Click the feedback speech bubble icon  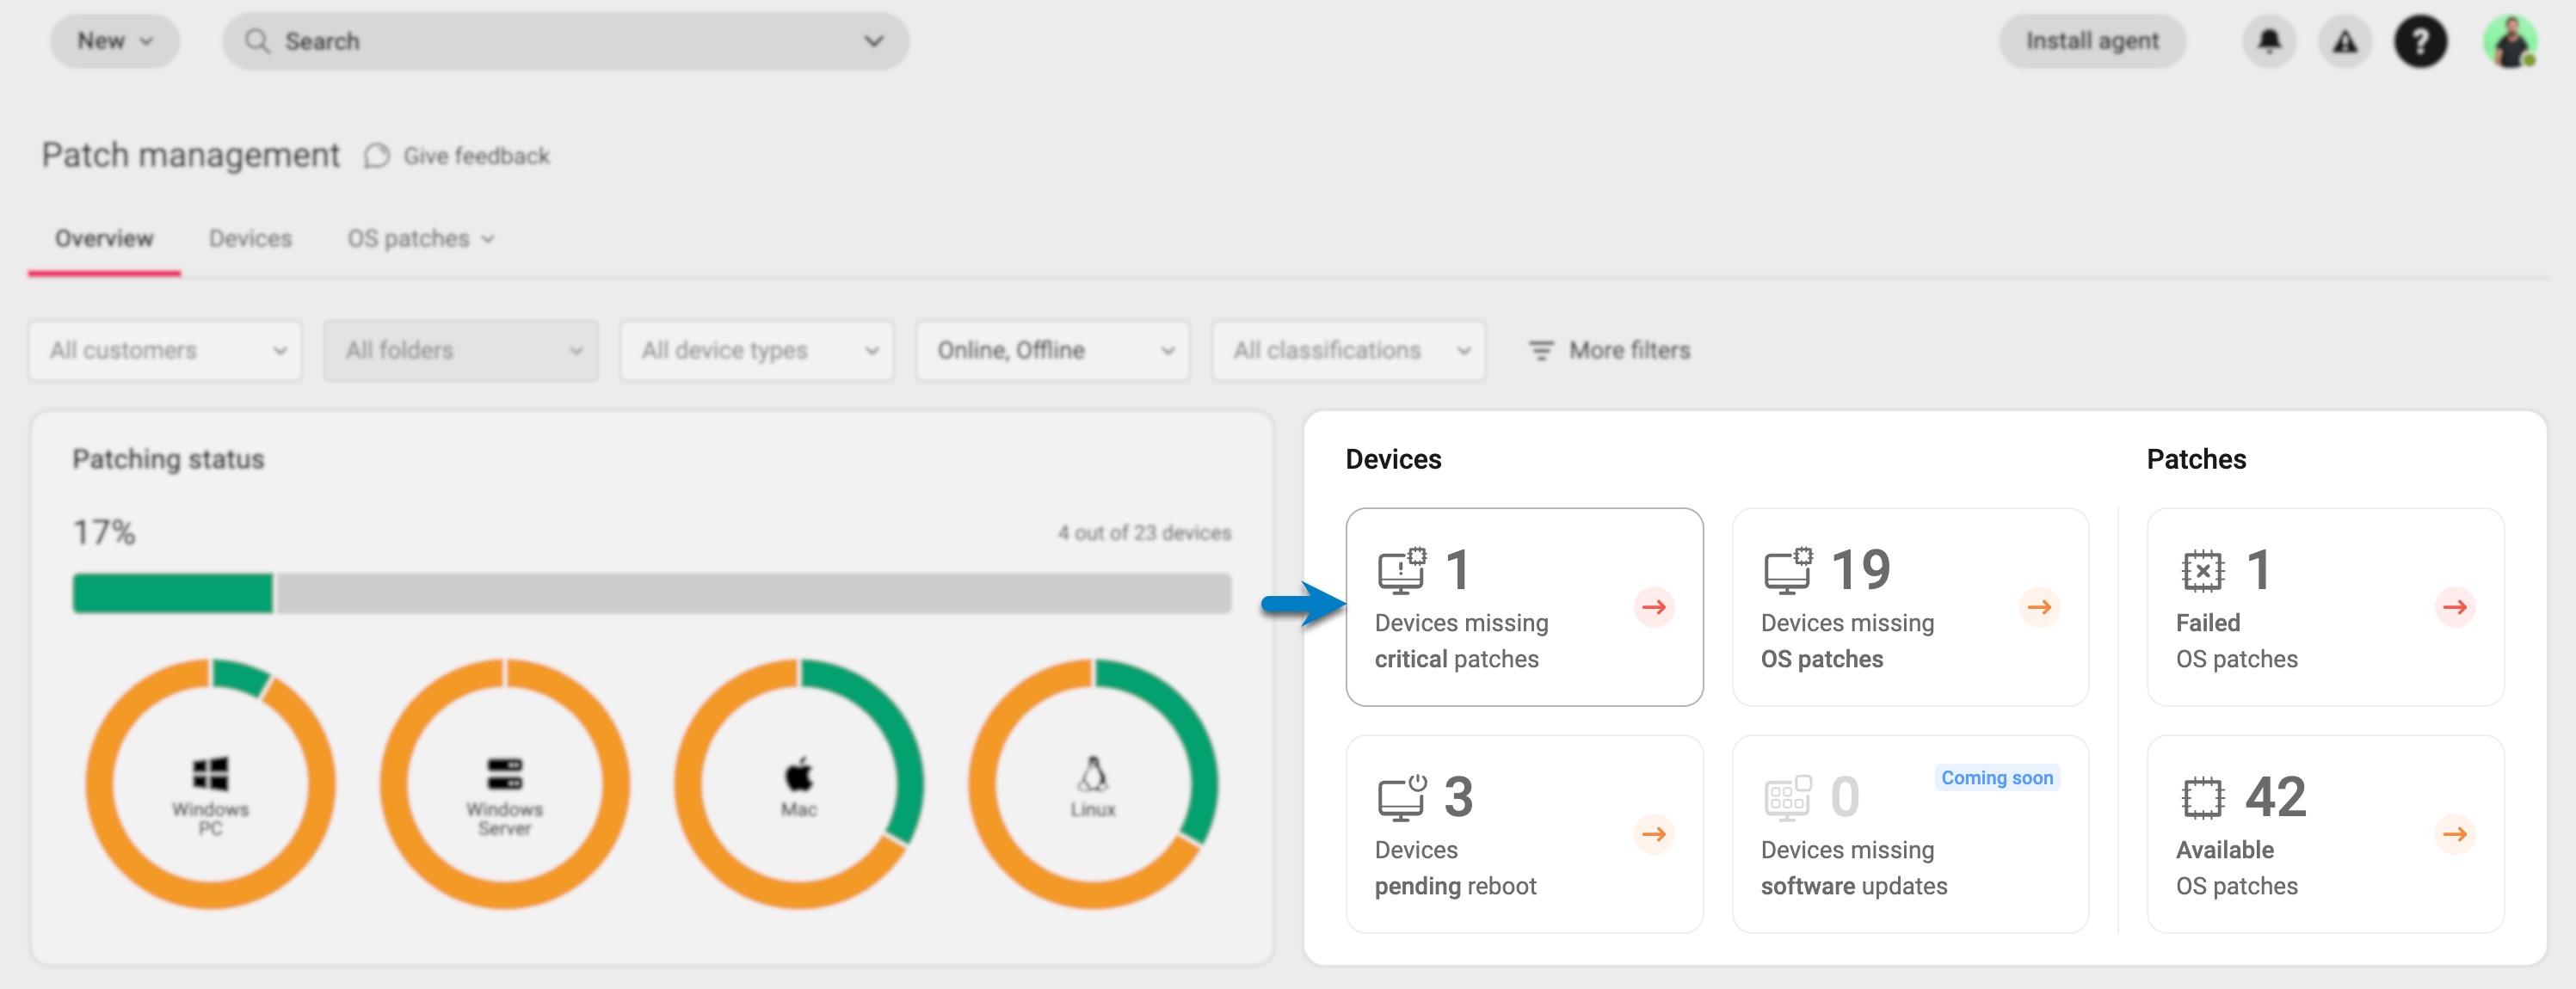coord(376,156)
